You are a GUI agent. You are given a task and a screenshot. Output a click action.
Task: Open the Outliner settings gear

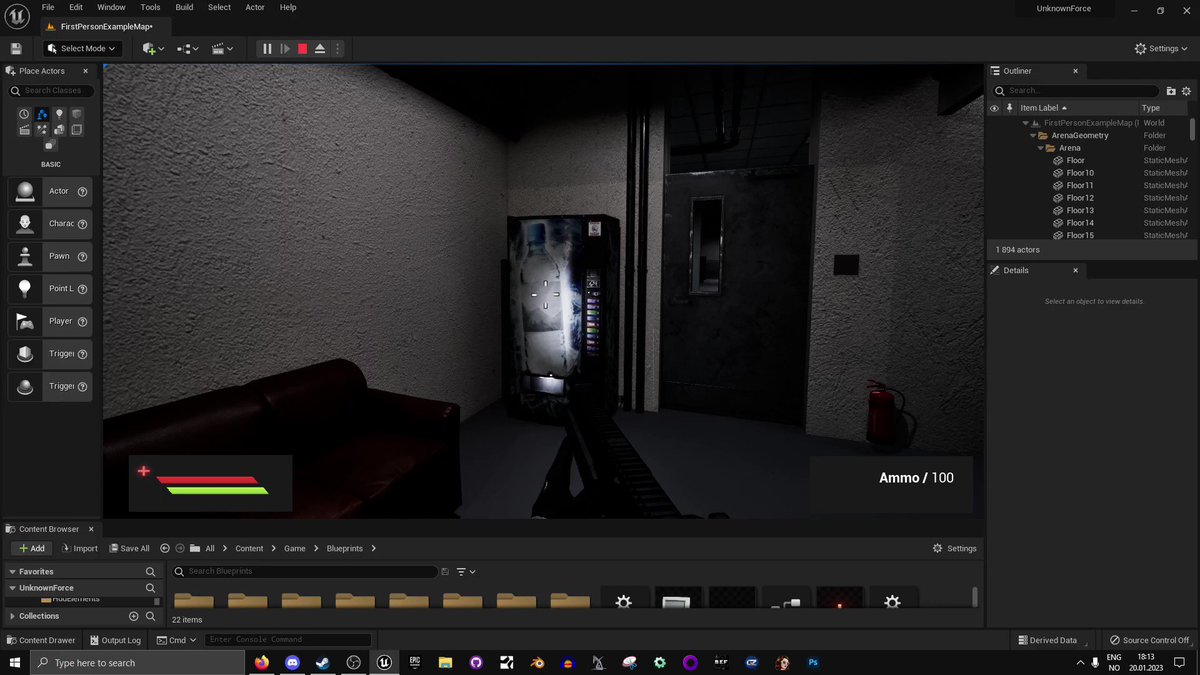pos(1186,90)
